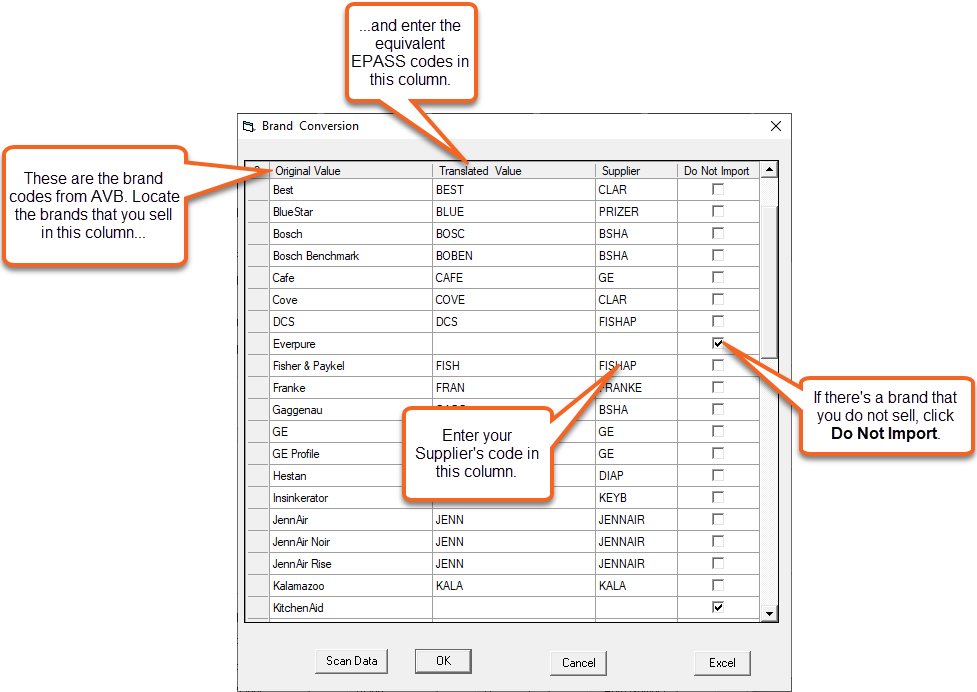Select the 'Gaggenau' original value cell
Screen dimensions: 977x692
pos(351,410)
